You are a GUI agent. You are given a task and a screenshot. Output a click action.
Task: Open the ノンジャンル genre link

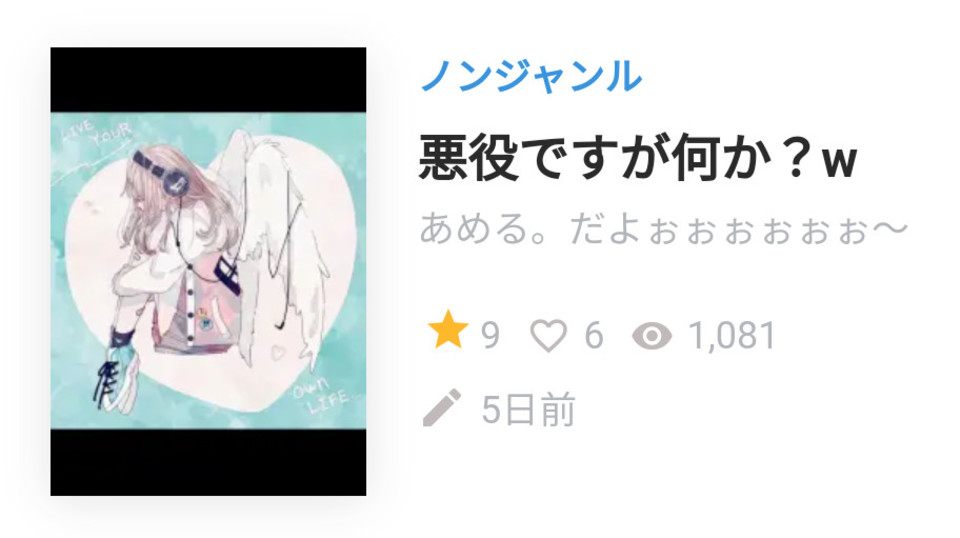(x=531, y=76)
